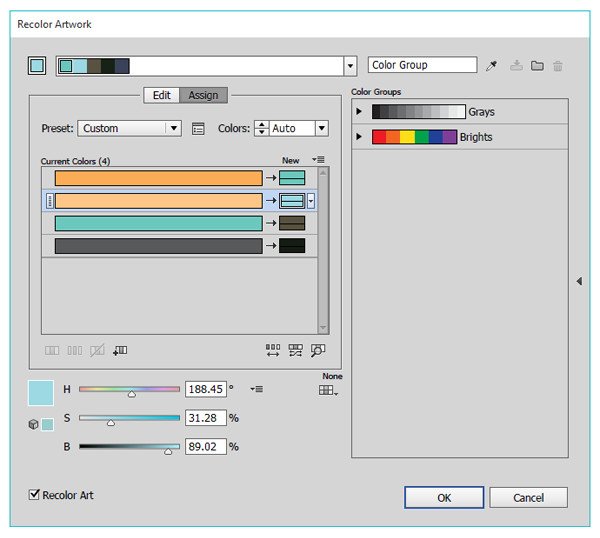Select the Assign tab
The width and height of the screenshot is (600, 538).
(x=203, y=96)
